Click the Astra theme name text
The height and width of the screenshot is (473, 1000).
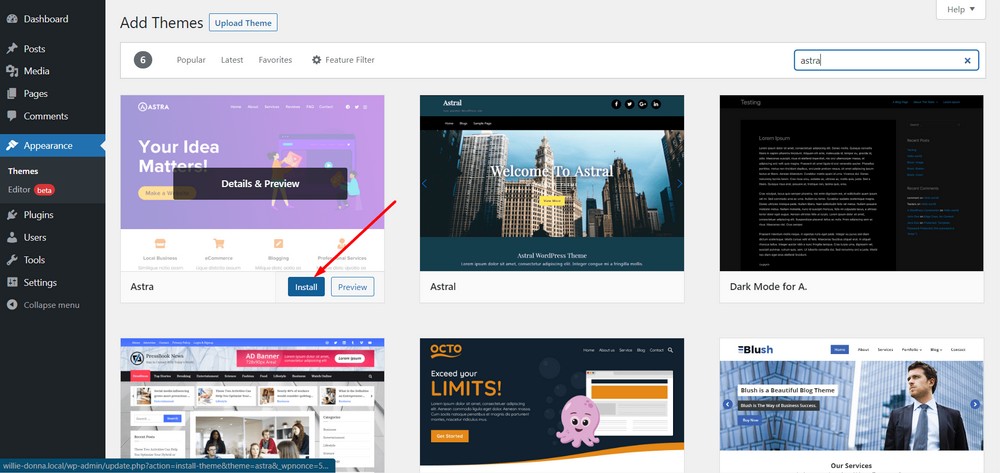tap(142, 287)
